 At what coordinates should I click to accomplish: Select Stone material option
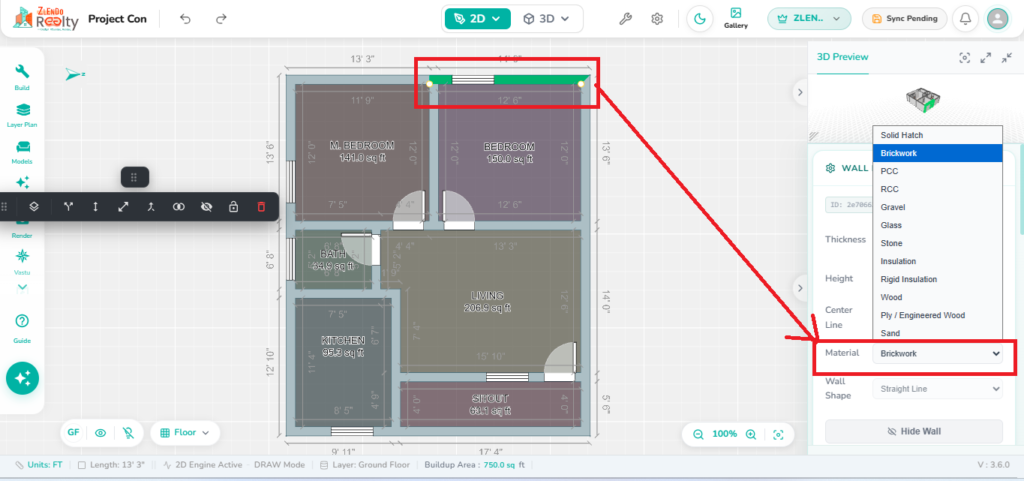937,243
